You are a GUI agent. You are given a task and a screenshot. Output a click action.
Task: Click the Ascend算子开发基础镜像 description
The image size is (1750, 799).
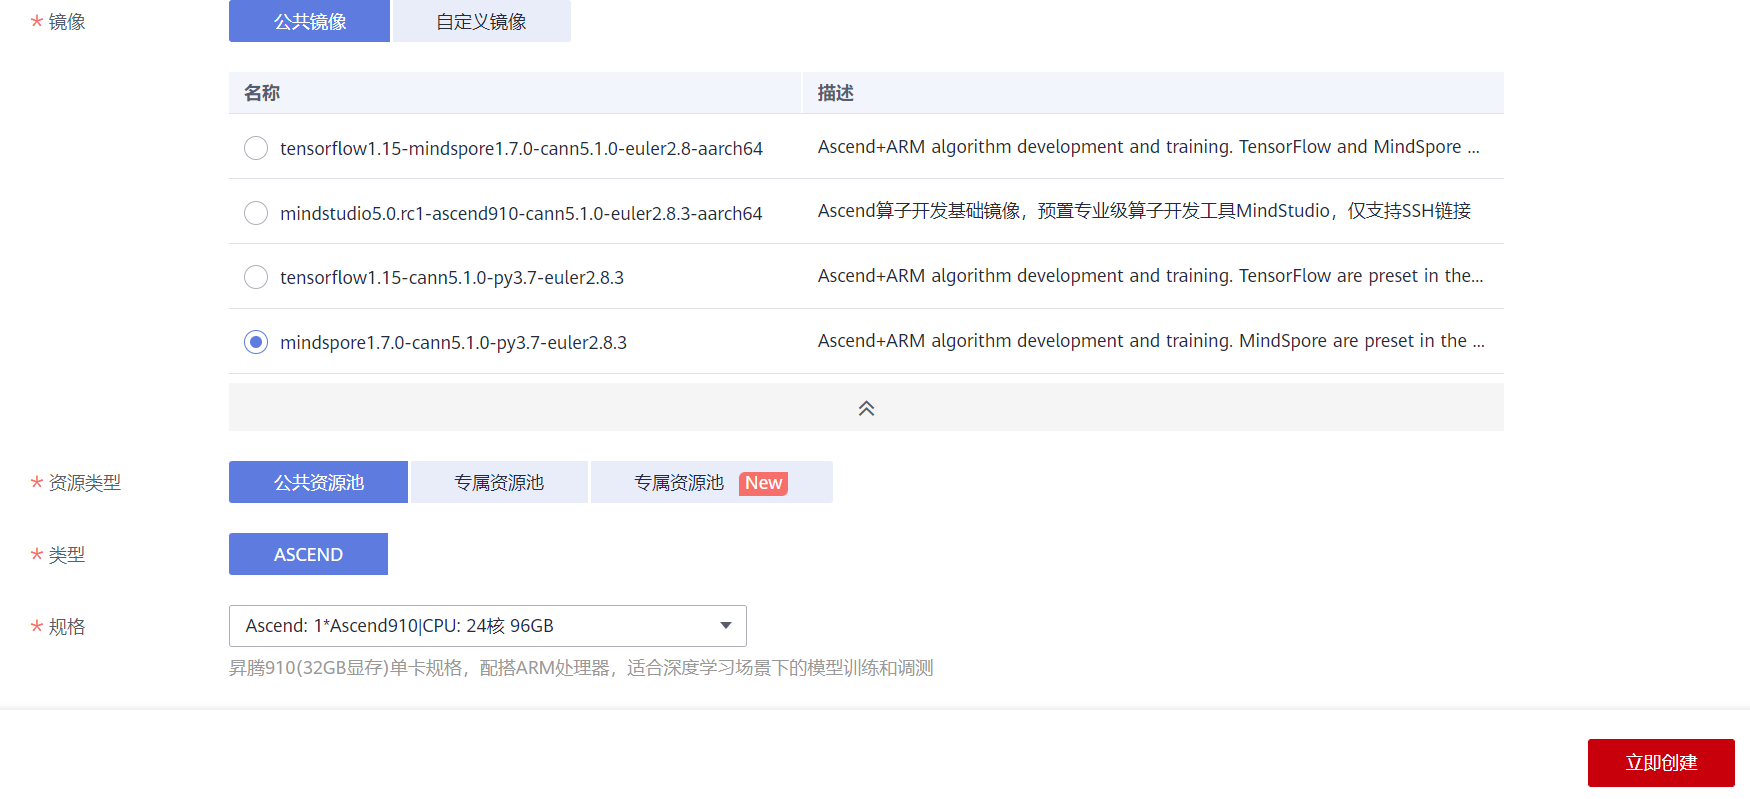[1144, 211]
